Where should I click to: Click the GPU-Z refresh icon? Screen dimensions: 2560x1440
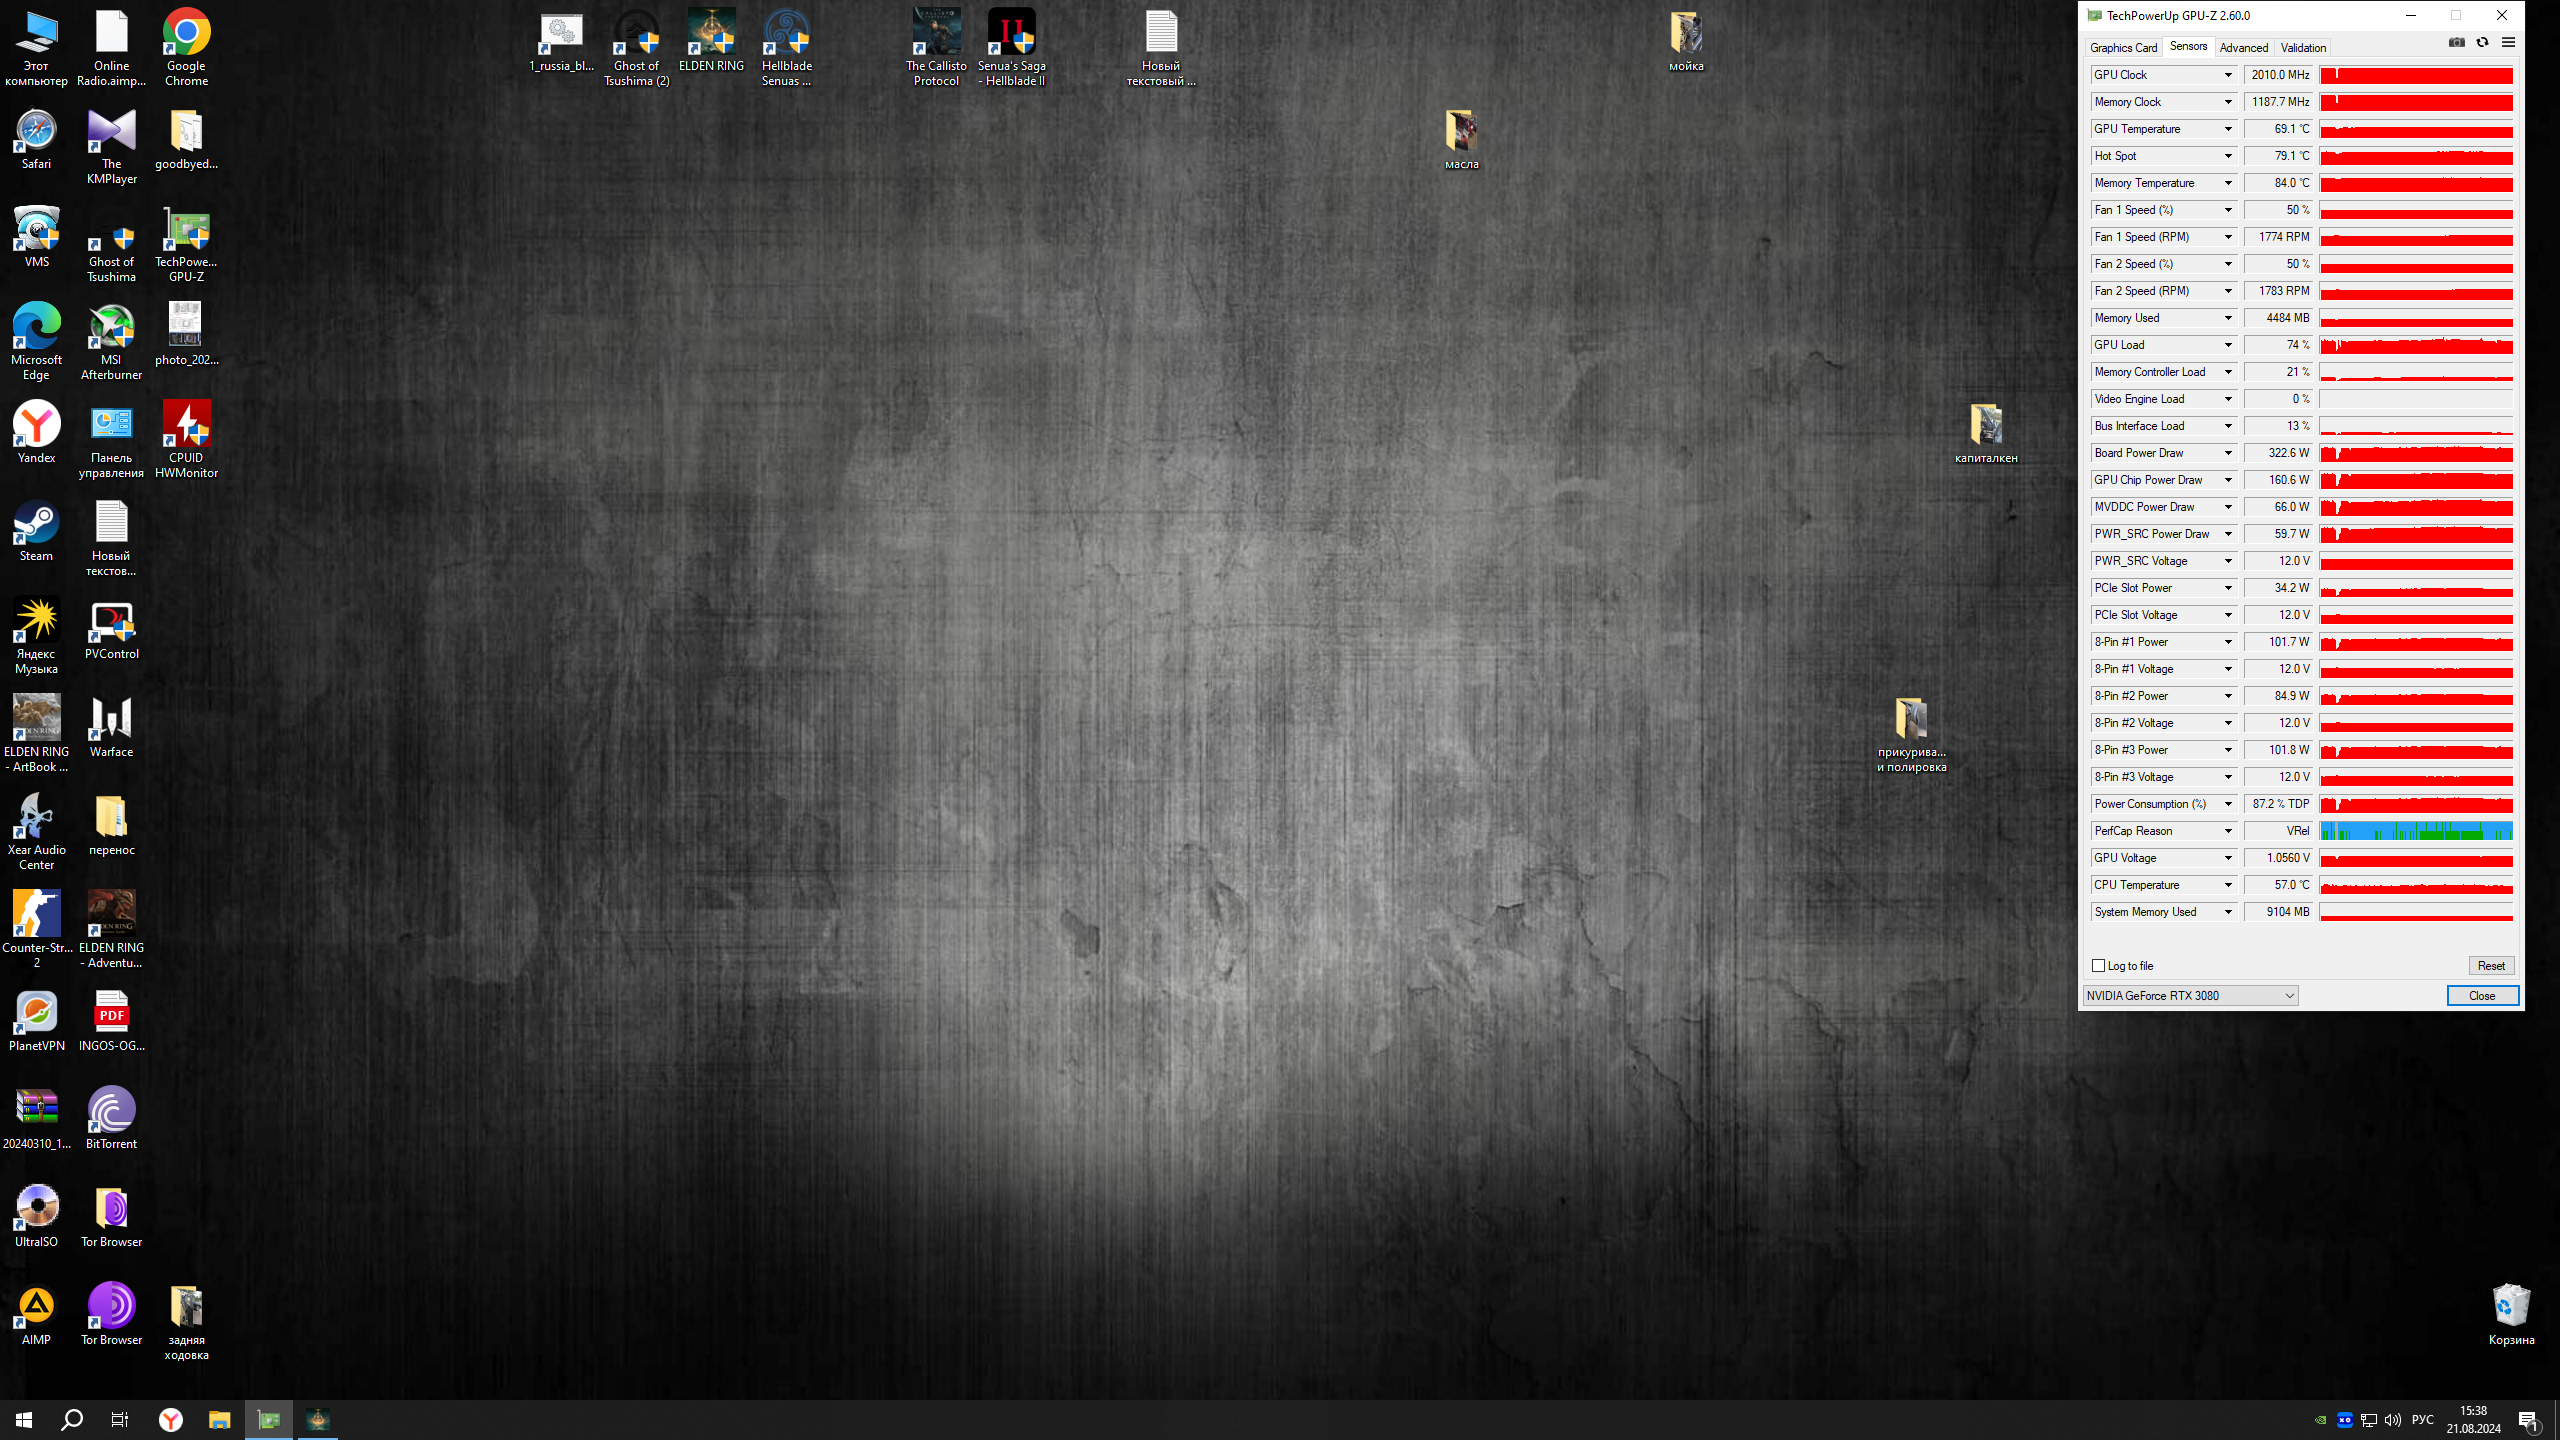[2482, 43]
